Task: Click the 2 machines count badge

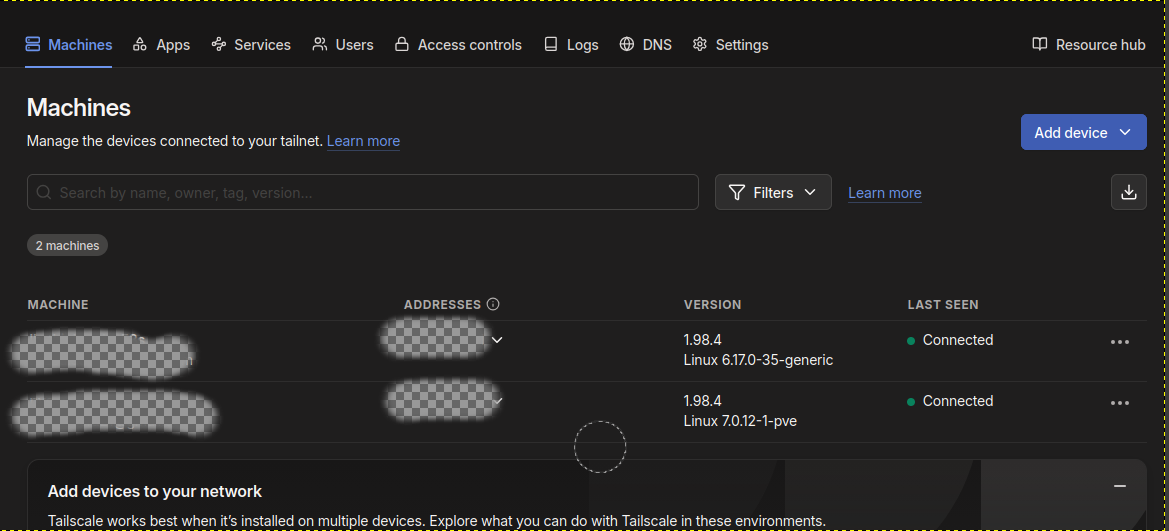Action: [67, 245]
